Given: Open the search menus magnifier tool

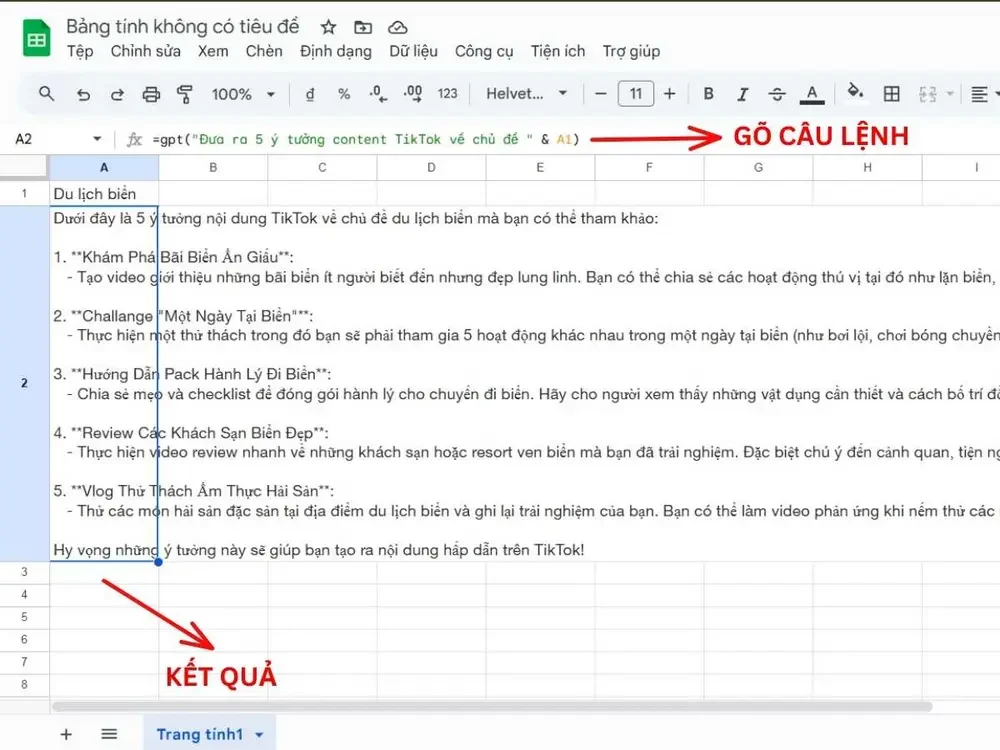Looking at the screenshot, I should click(x=47, y=94).
